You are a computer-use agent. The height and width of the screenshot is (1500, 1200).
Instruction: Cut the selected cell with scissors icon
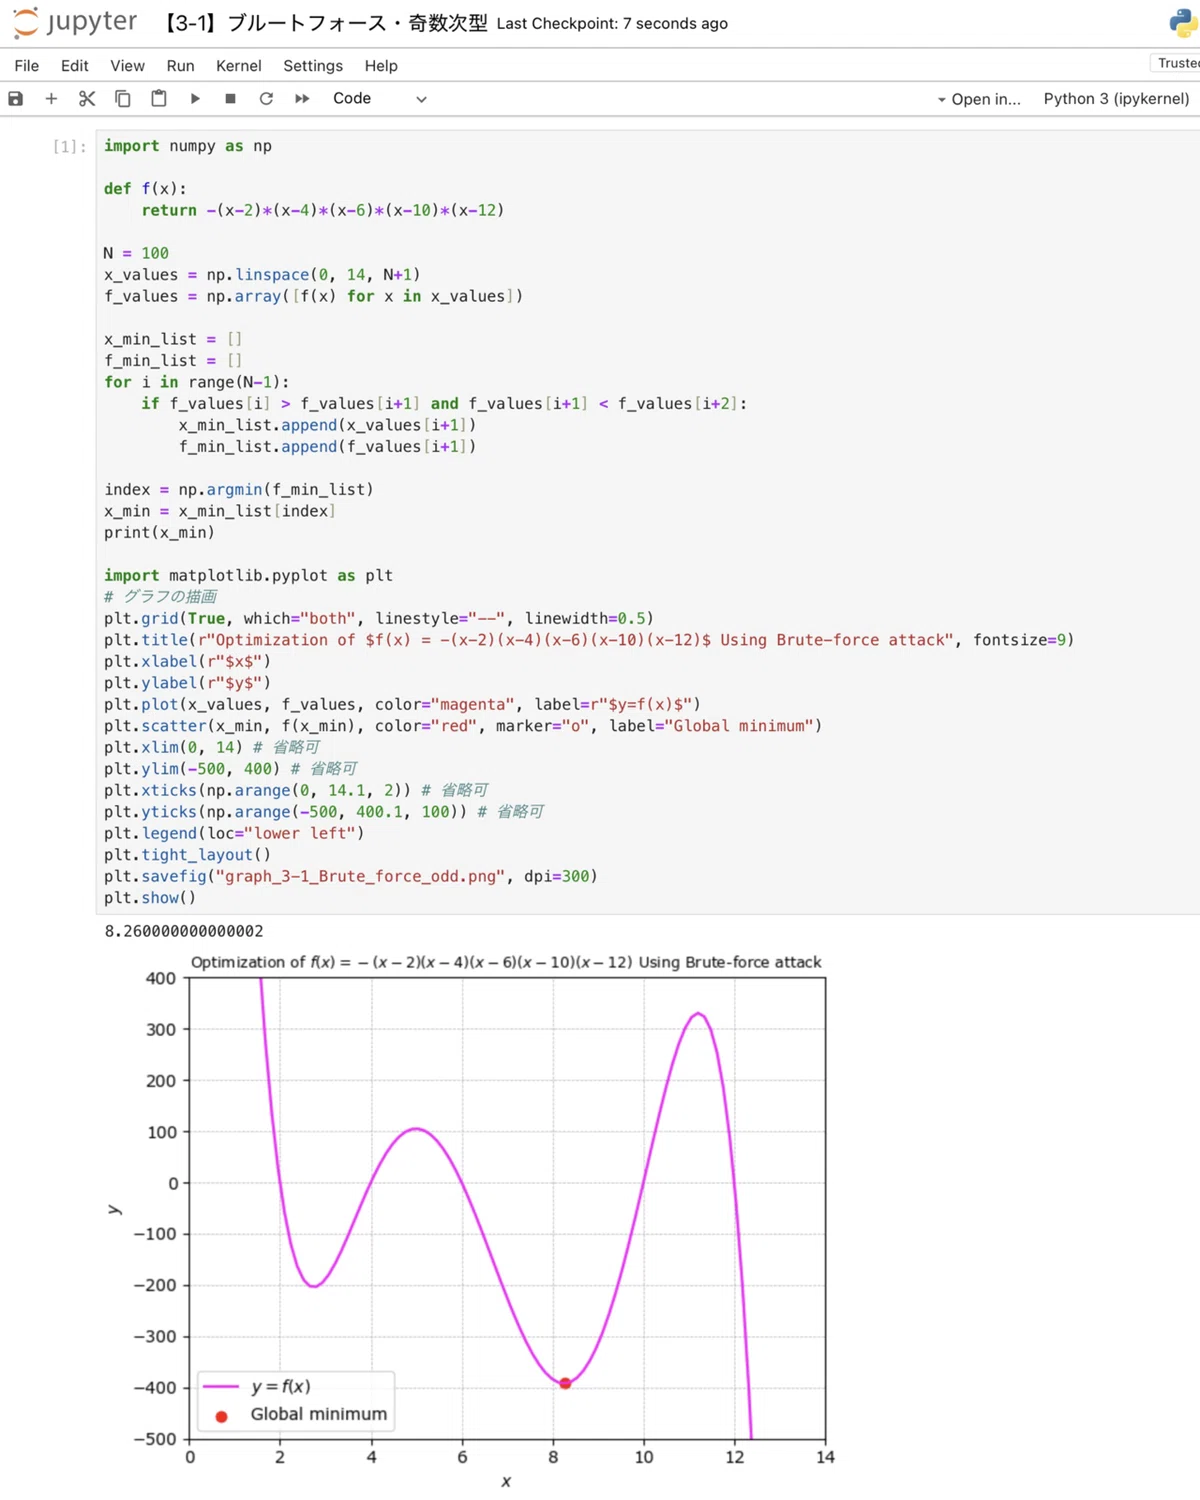click(x=87, y=98)
